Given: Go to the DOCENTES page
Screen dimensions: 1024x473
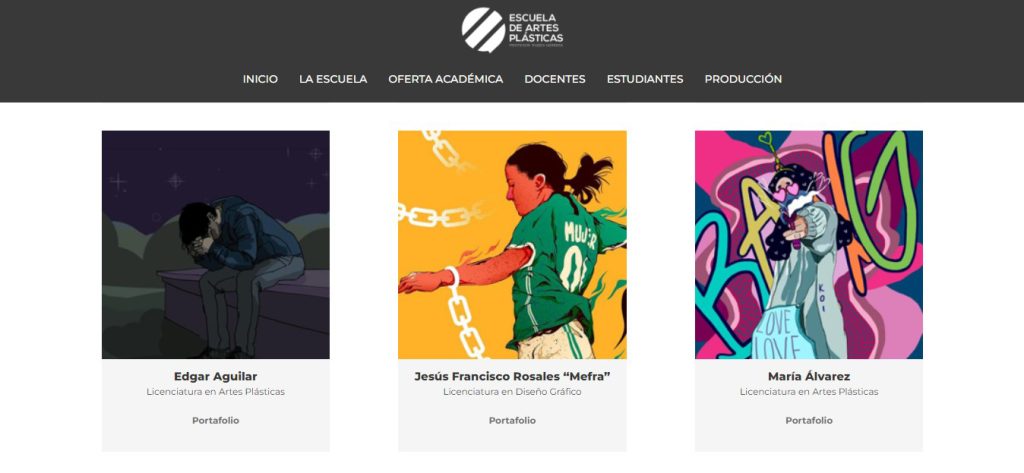Looking at the screenshot, I should pyautogui.click(x=554, y=79).
